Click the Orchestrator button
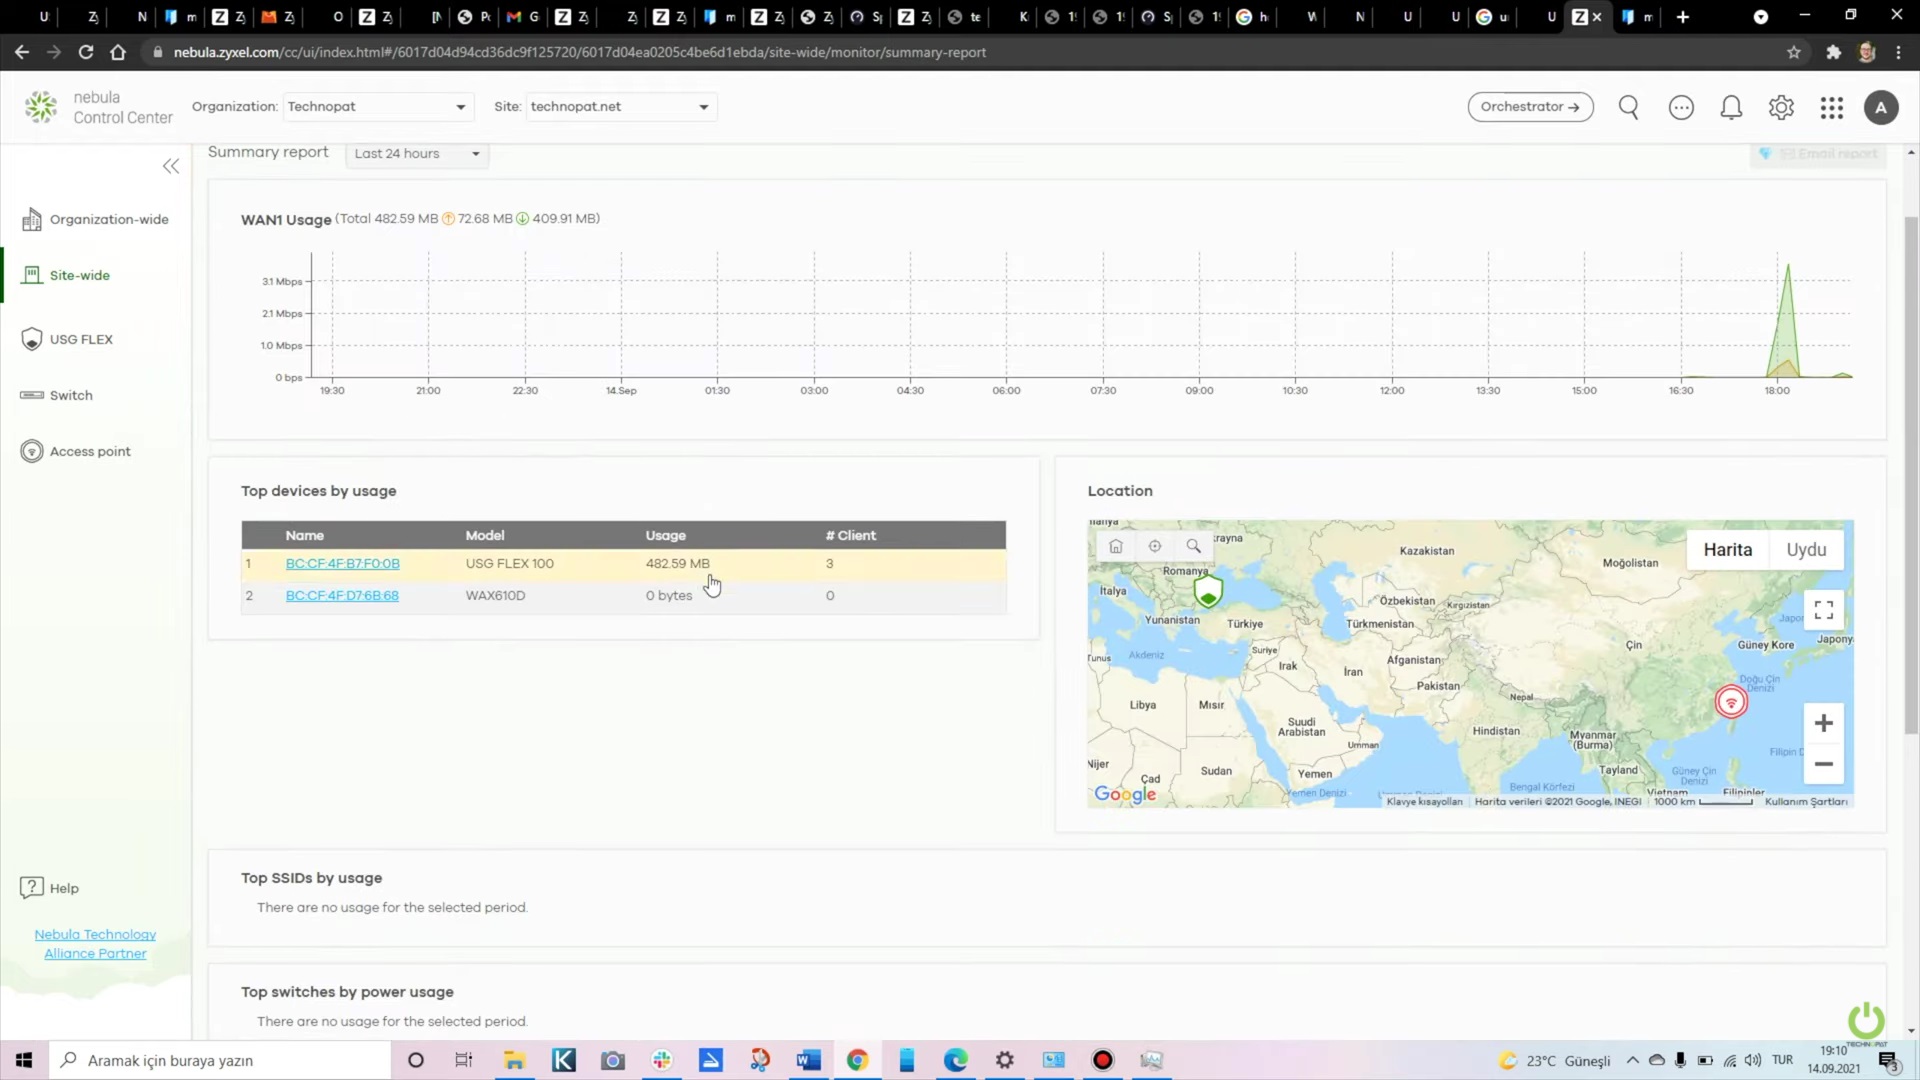This screenshot has width=1920, height=1080. coord(1530,107)
